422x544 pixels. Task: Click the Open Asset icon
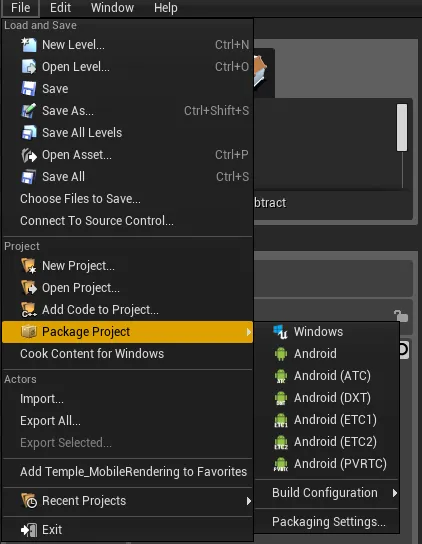click(x=28, y=155)
